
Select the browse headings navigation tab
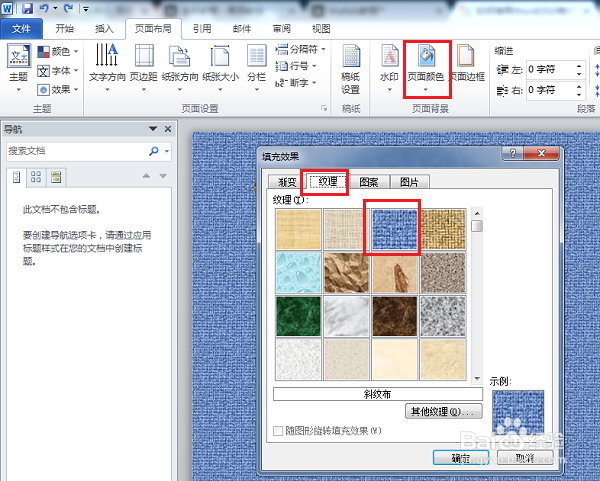pos(16,177)
